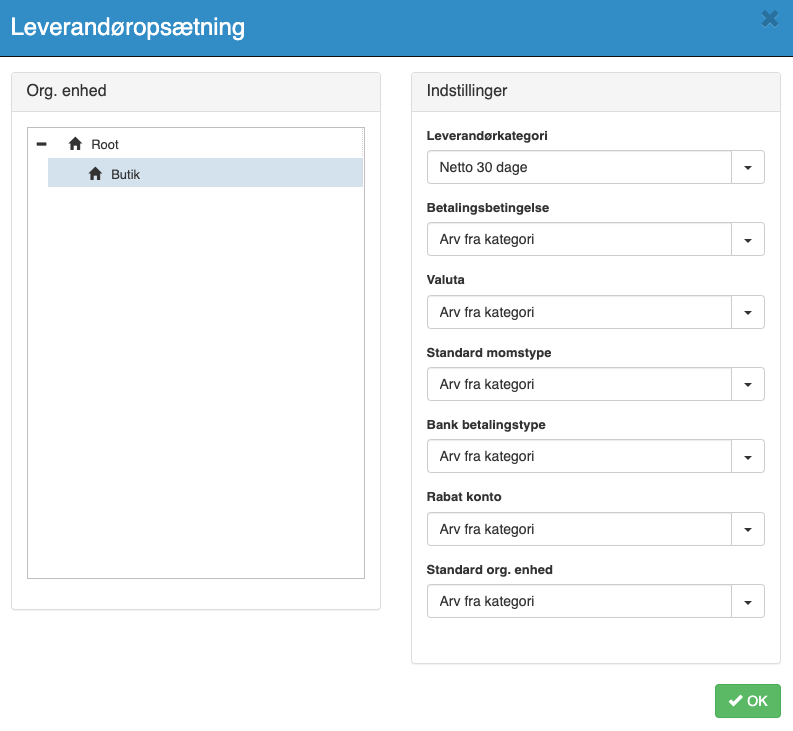Open Standard org. enhed dropdown arrow
The width and height of the screenshot is (793, 731).
click(x=747, y=601)
